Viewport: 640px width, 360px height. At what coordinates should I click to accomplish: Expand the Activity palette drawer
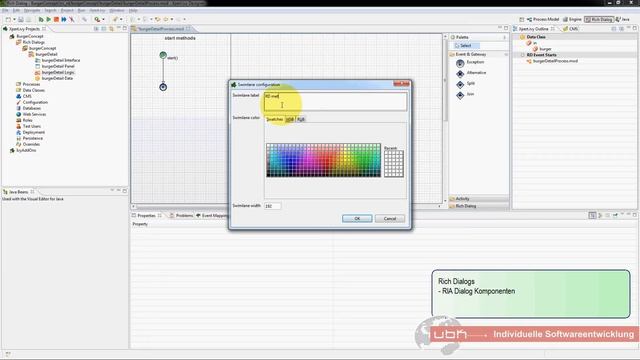click(479, 199)
